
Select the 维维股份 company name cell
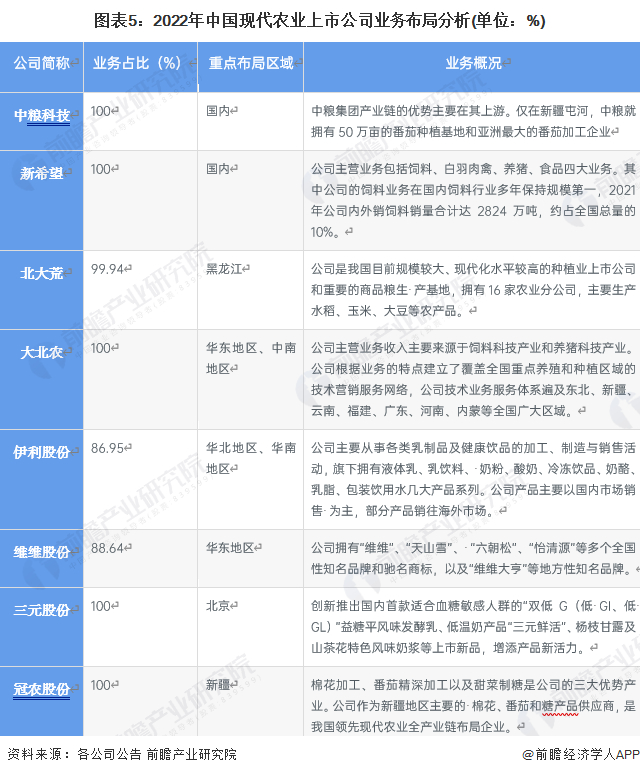pos(42,558)
